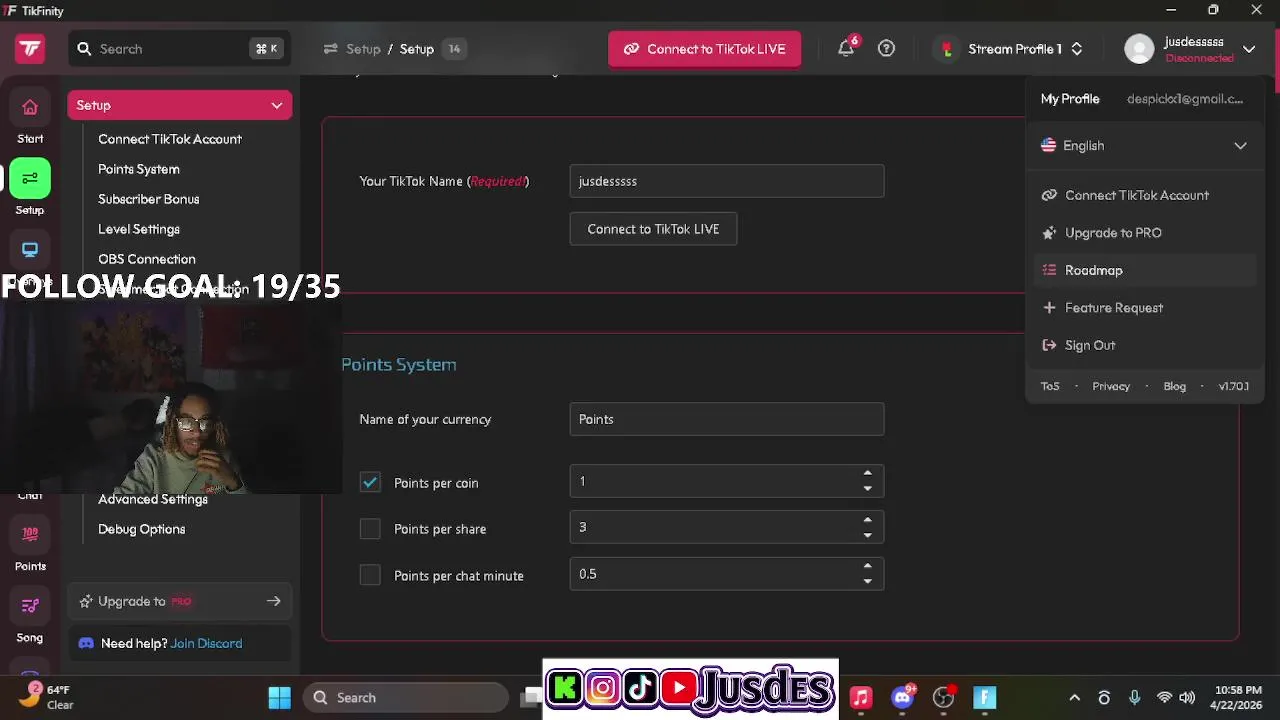The height and width of the screenshot is (720, 1280).
Task: Click the Windows taskbar Search box
Action: 407,697
